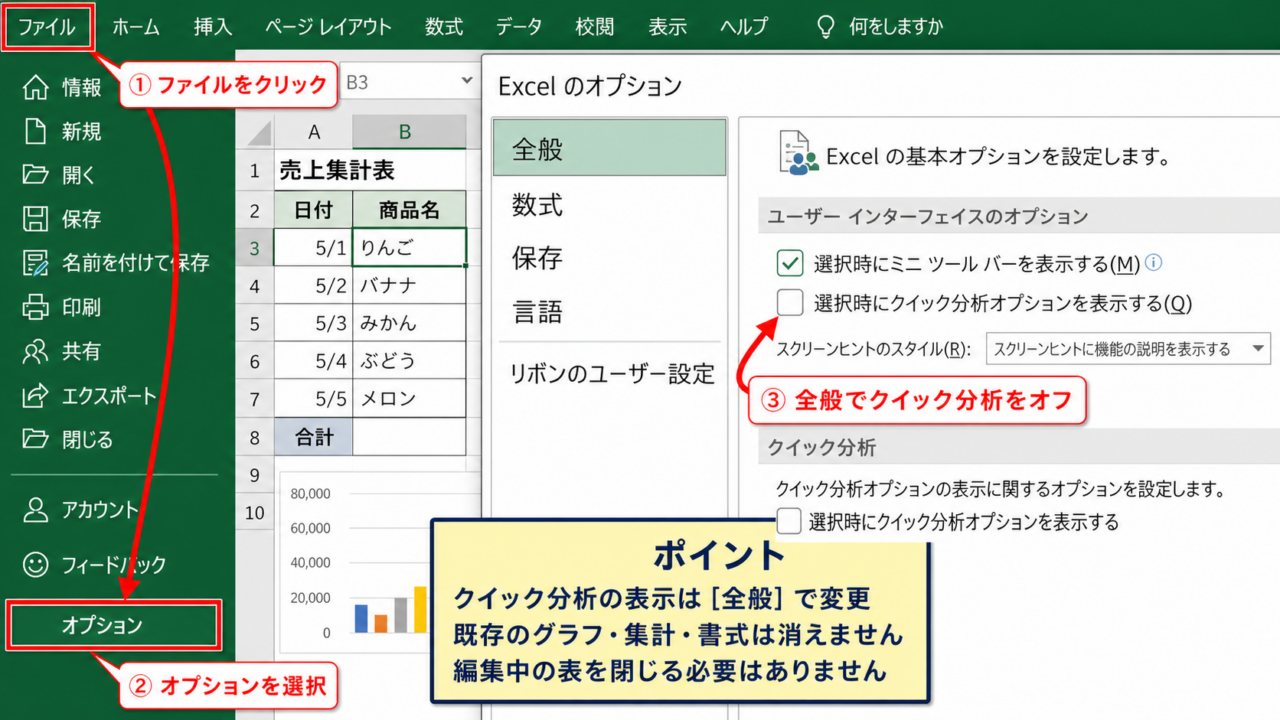Click the 合計 cell
1280x720 pixels.
tap(314, 437)
